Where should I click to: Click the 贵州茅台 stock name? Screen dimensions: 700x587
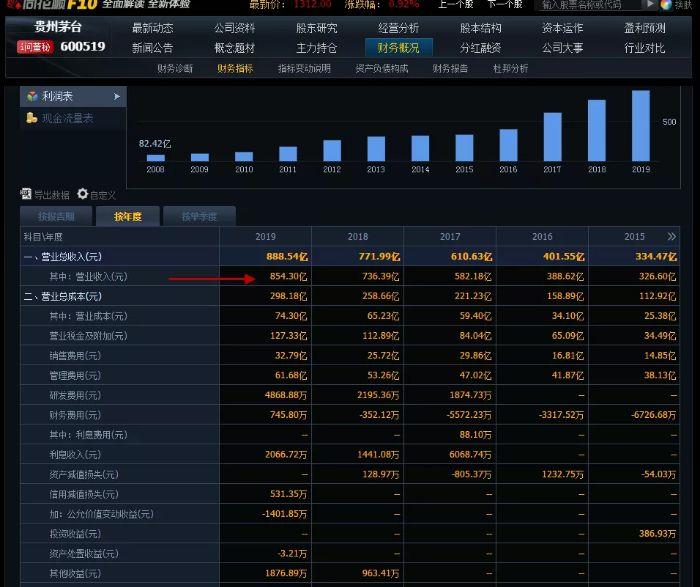click(58, 27)
